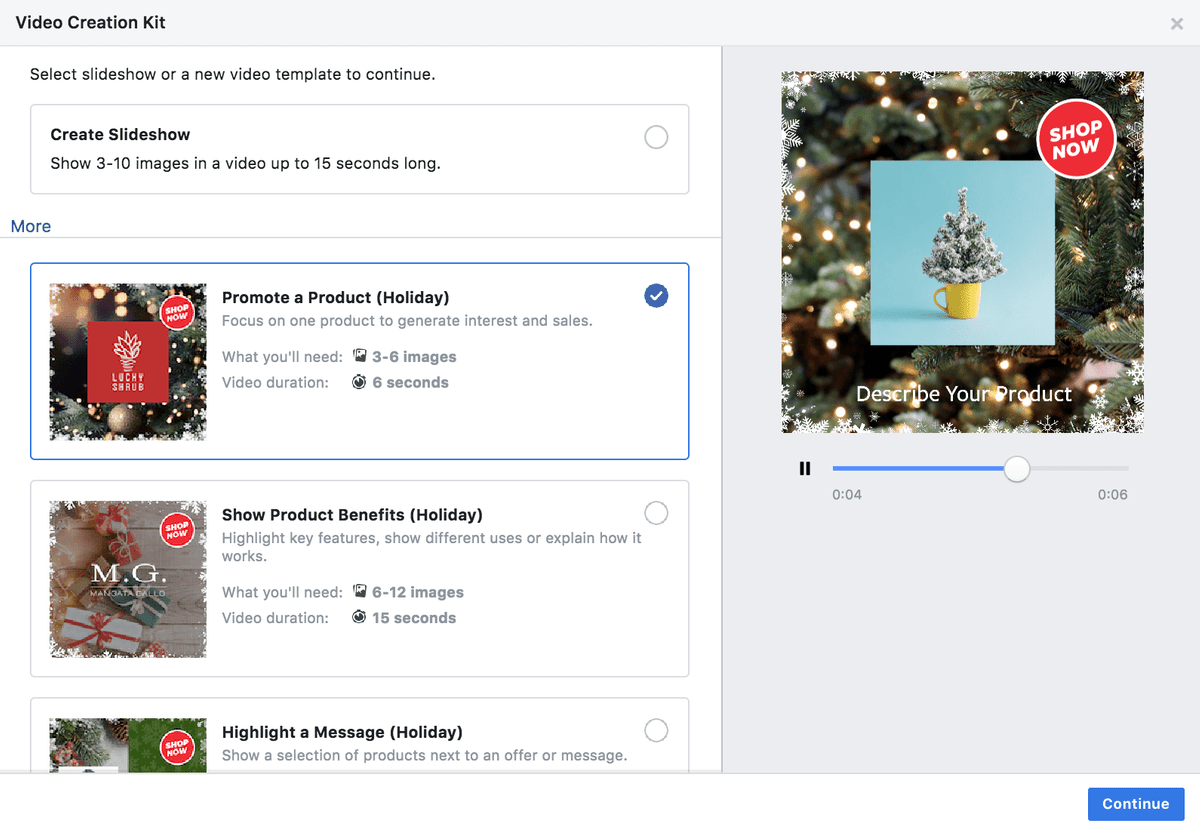The height and width of the screenshot is (835, 1200).
Task: Click the tree-in-mug product image in preview
Action: click(962, 253)
